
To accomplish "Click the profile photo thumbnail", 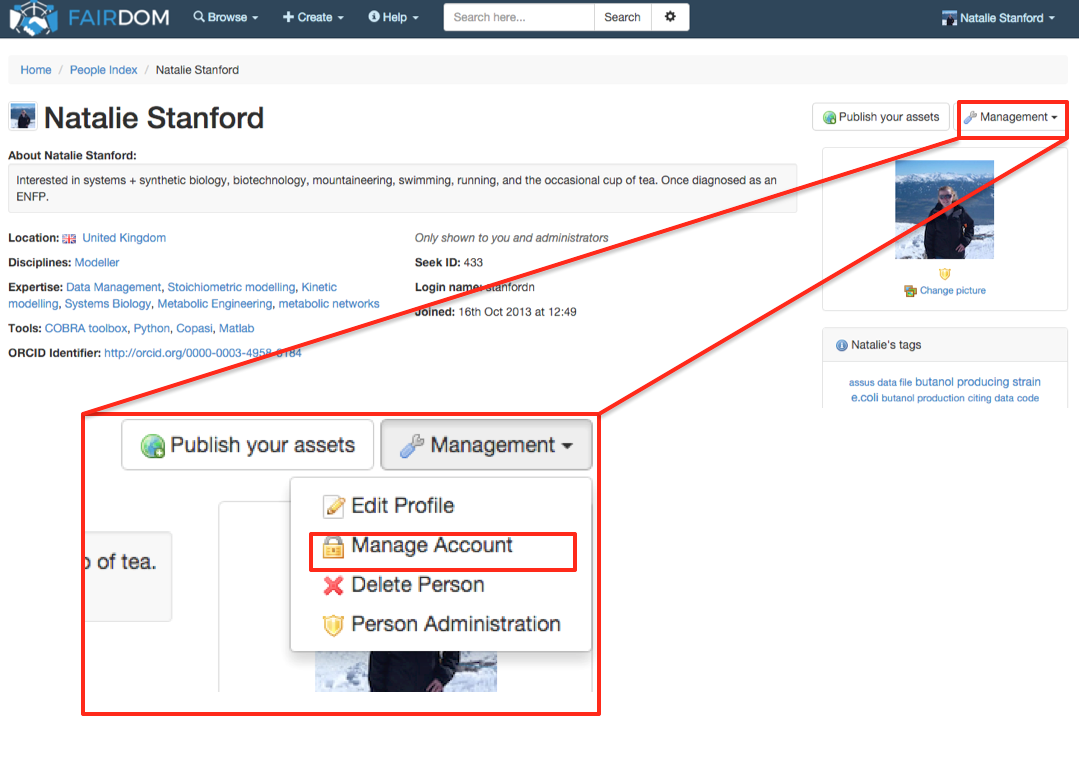I will [944, 210].
